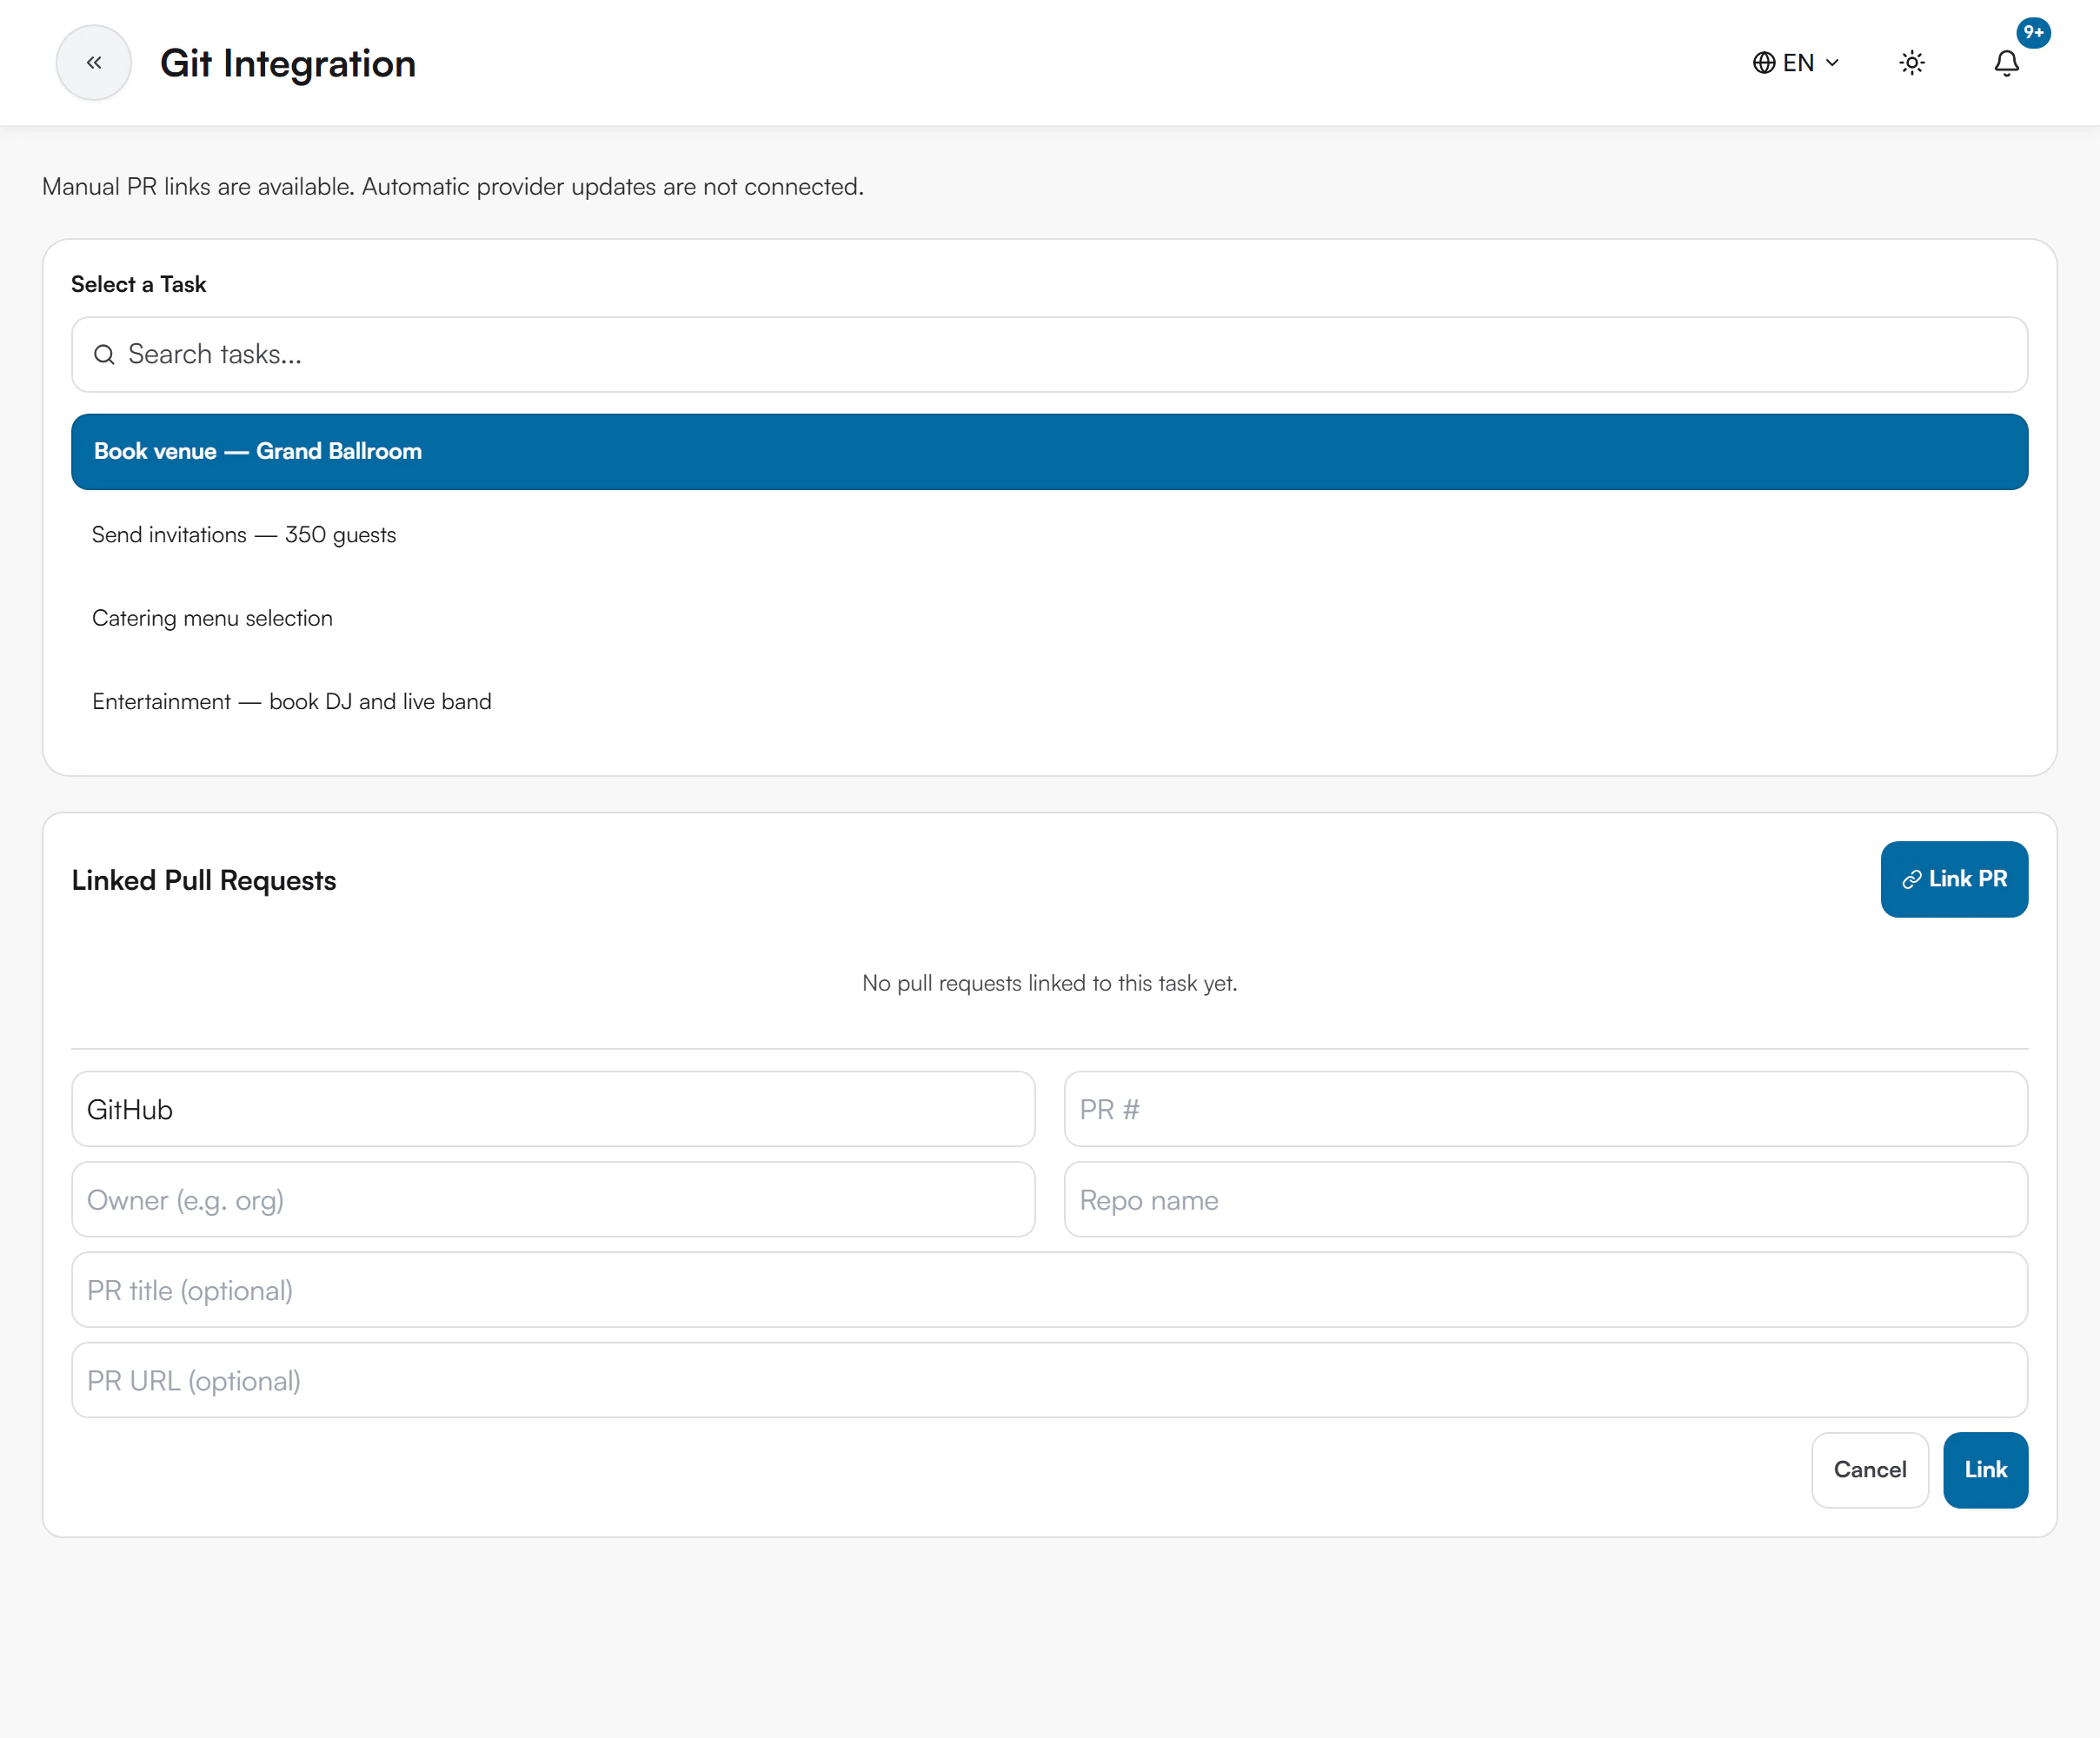Open the EN language dropdown
Image resolution: width=2100 pixels, height=1738 pixels.
pyautogui.click(x=1796, y=63)
